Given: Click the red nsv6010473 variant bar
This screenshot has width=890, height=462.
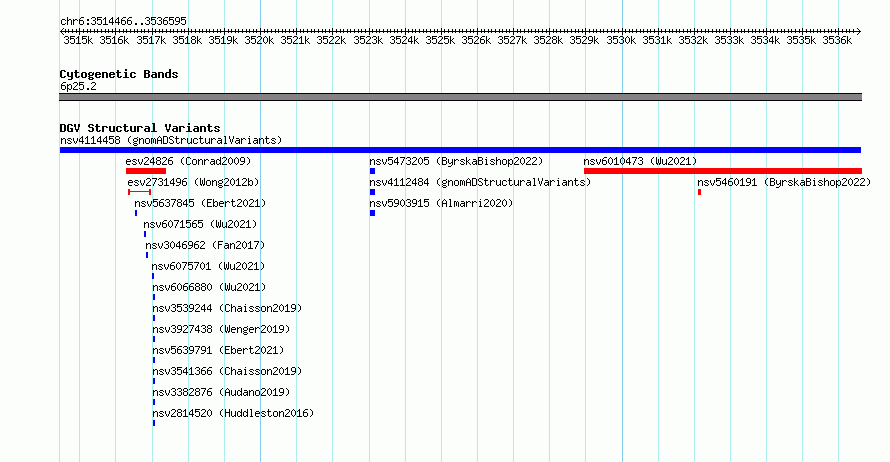Looking at the screenshot, I should [723, 171].
